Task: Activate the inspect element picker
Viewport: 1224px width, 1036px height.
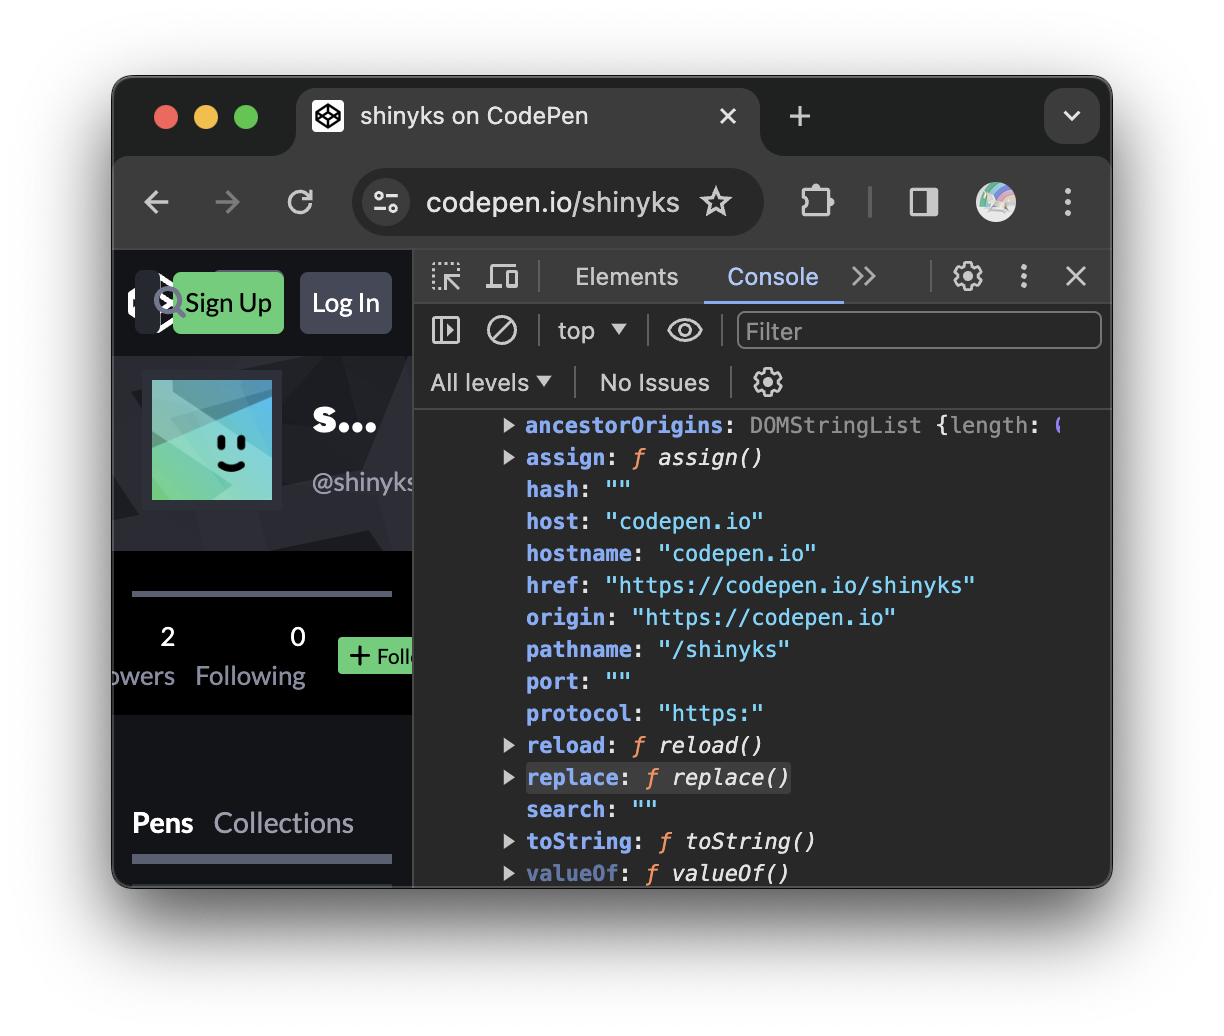Action: pos(446,276)
